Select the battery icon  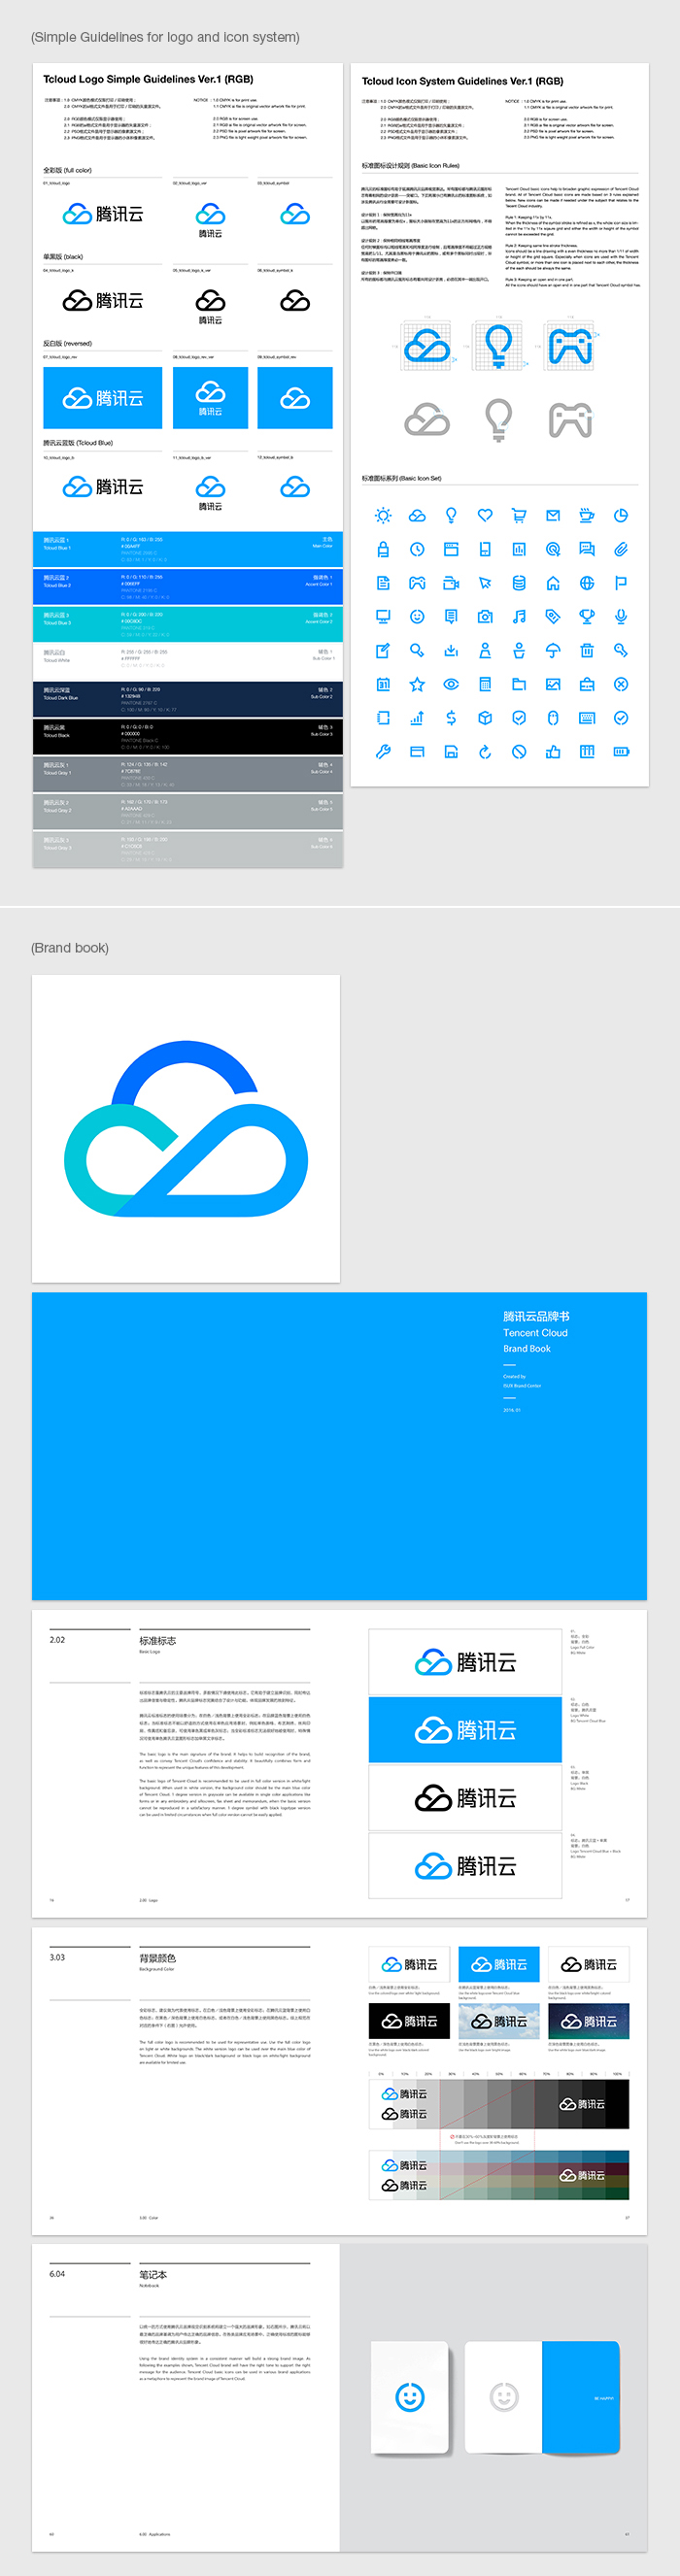[621, 752]
